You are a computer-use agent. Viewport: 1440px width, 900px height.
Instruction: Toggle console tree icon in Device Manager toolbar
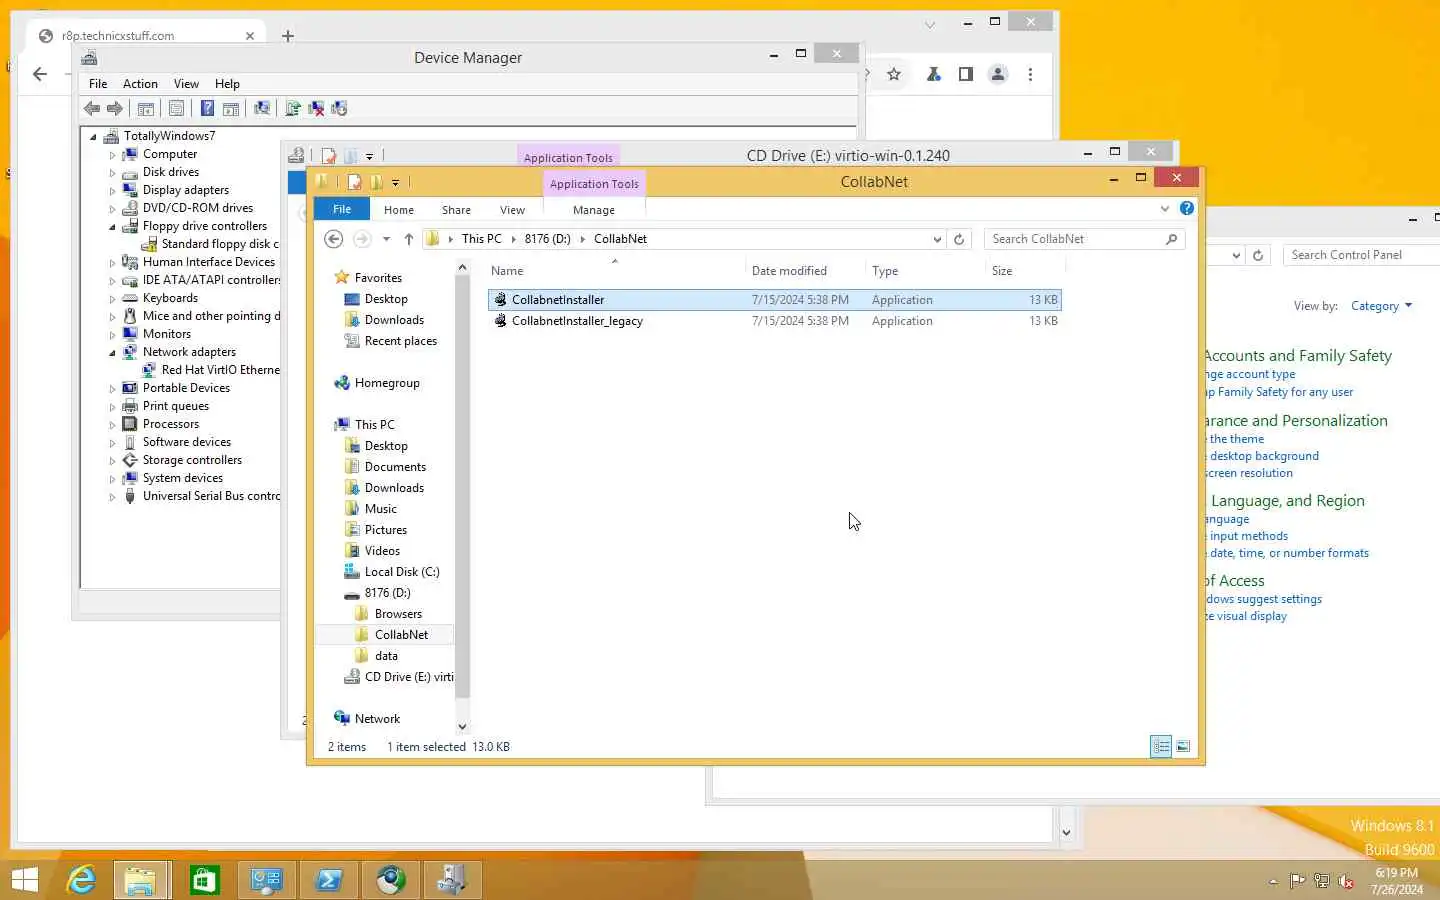click(146, 108)
